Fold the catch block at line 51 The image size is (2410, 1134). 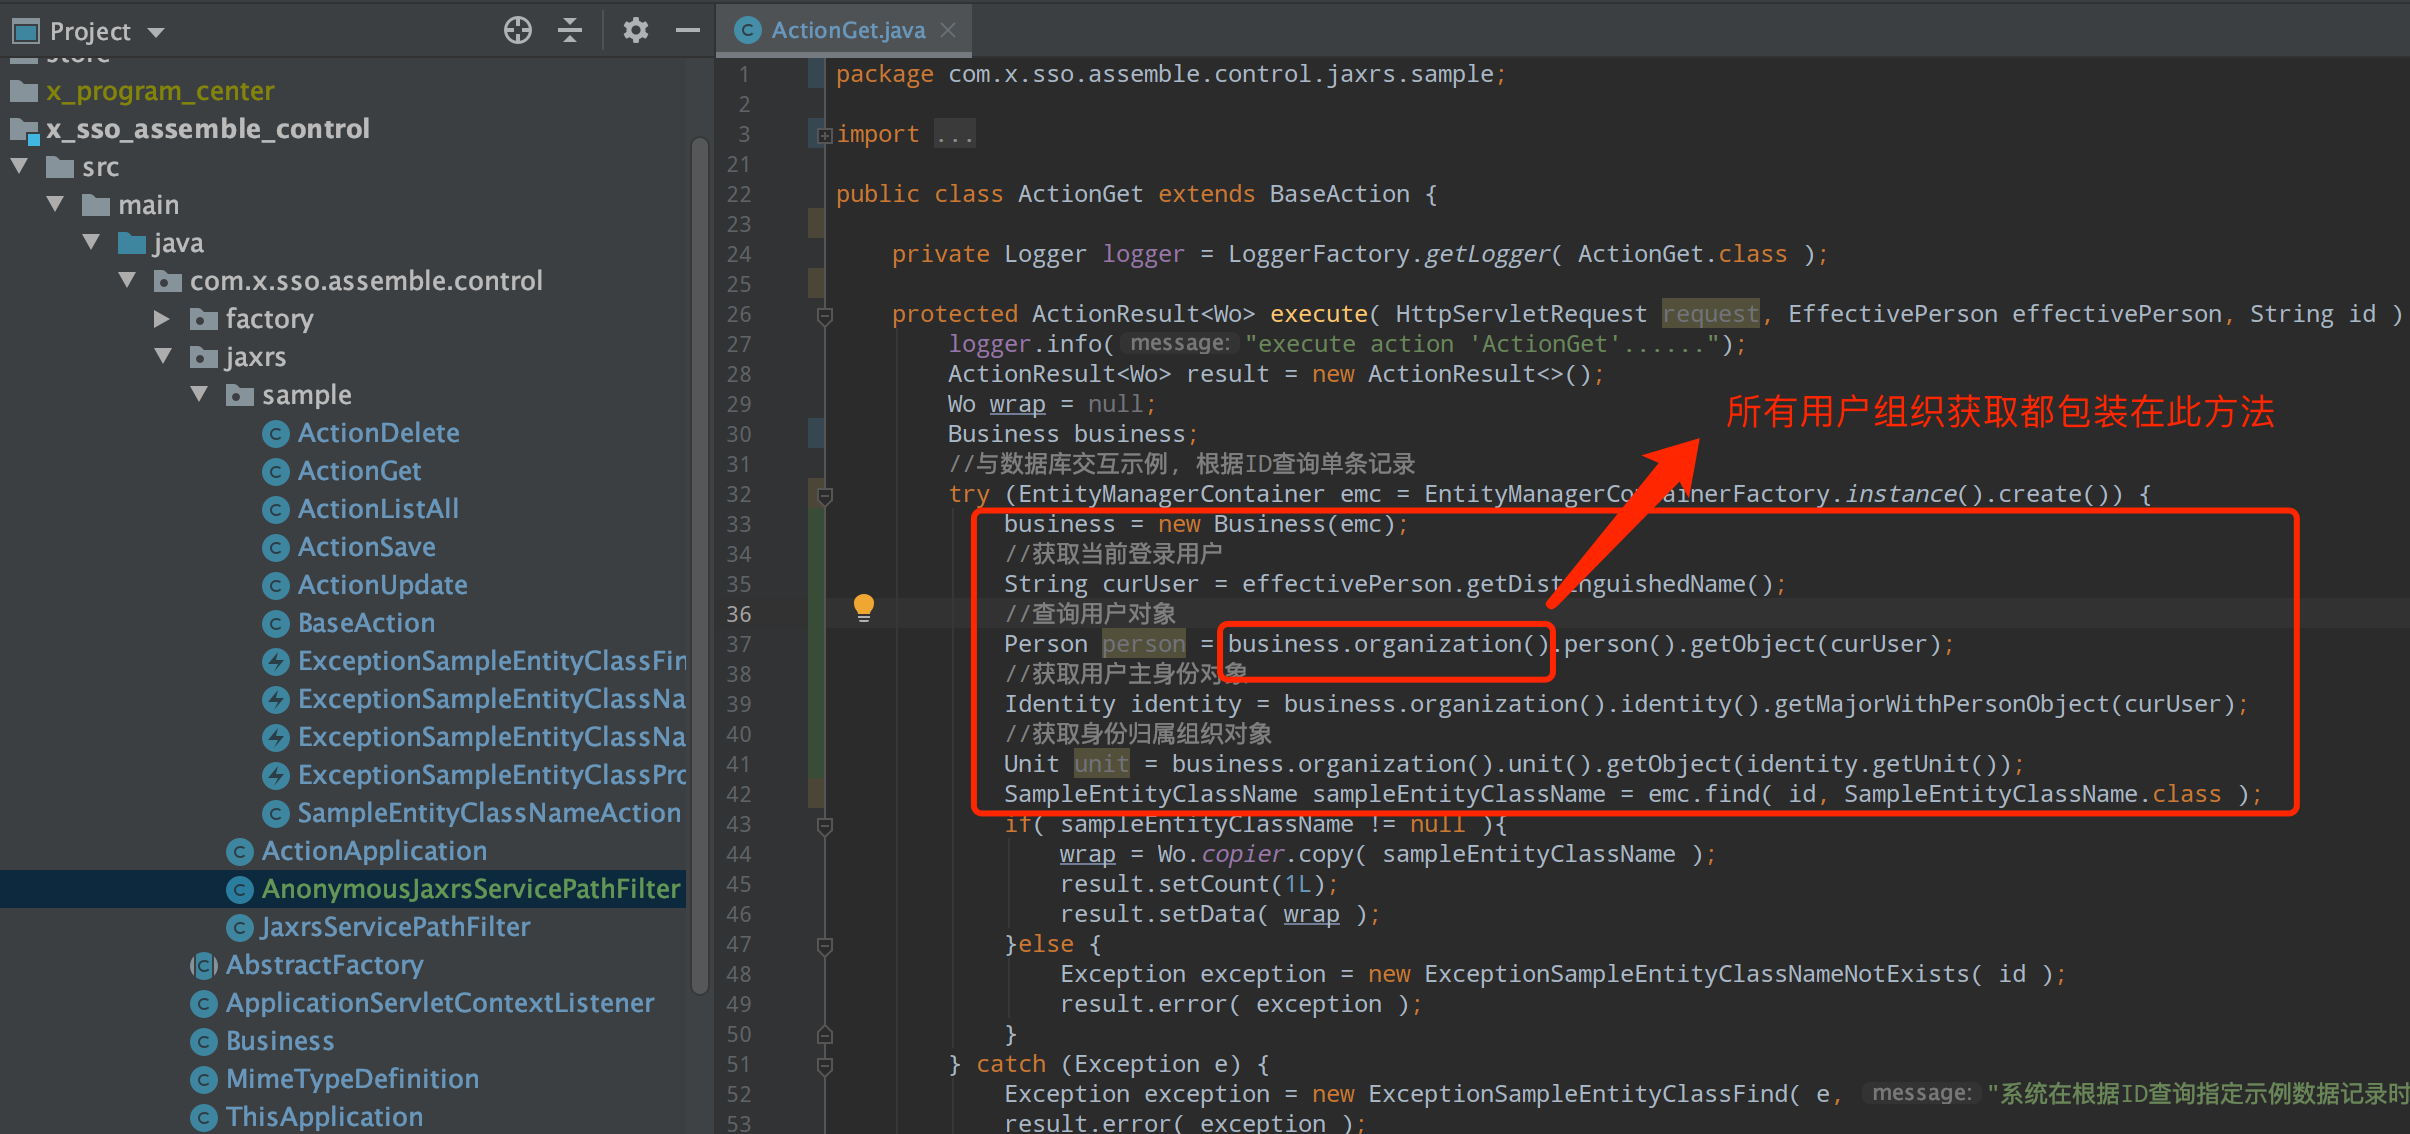click(825, 1066)
